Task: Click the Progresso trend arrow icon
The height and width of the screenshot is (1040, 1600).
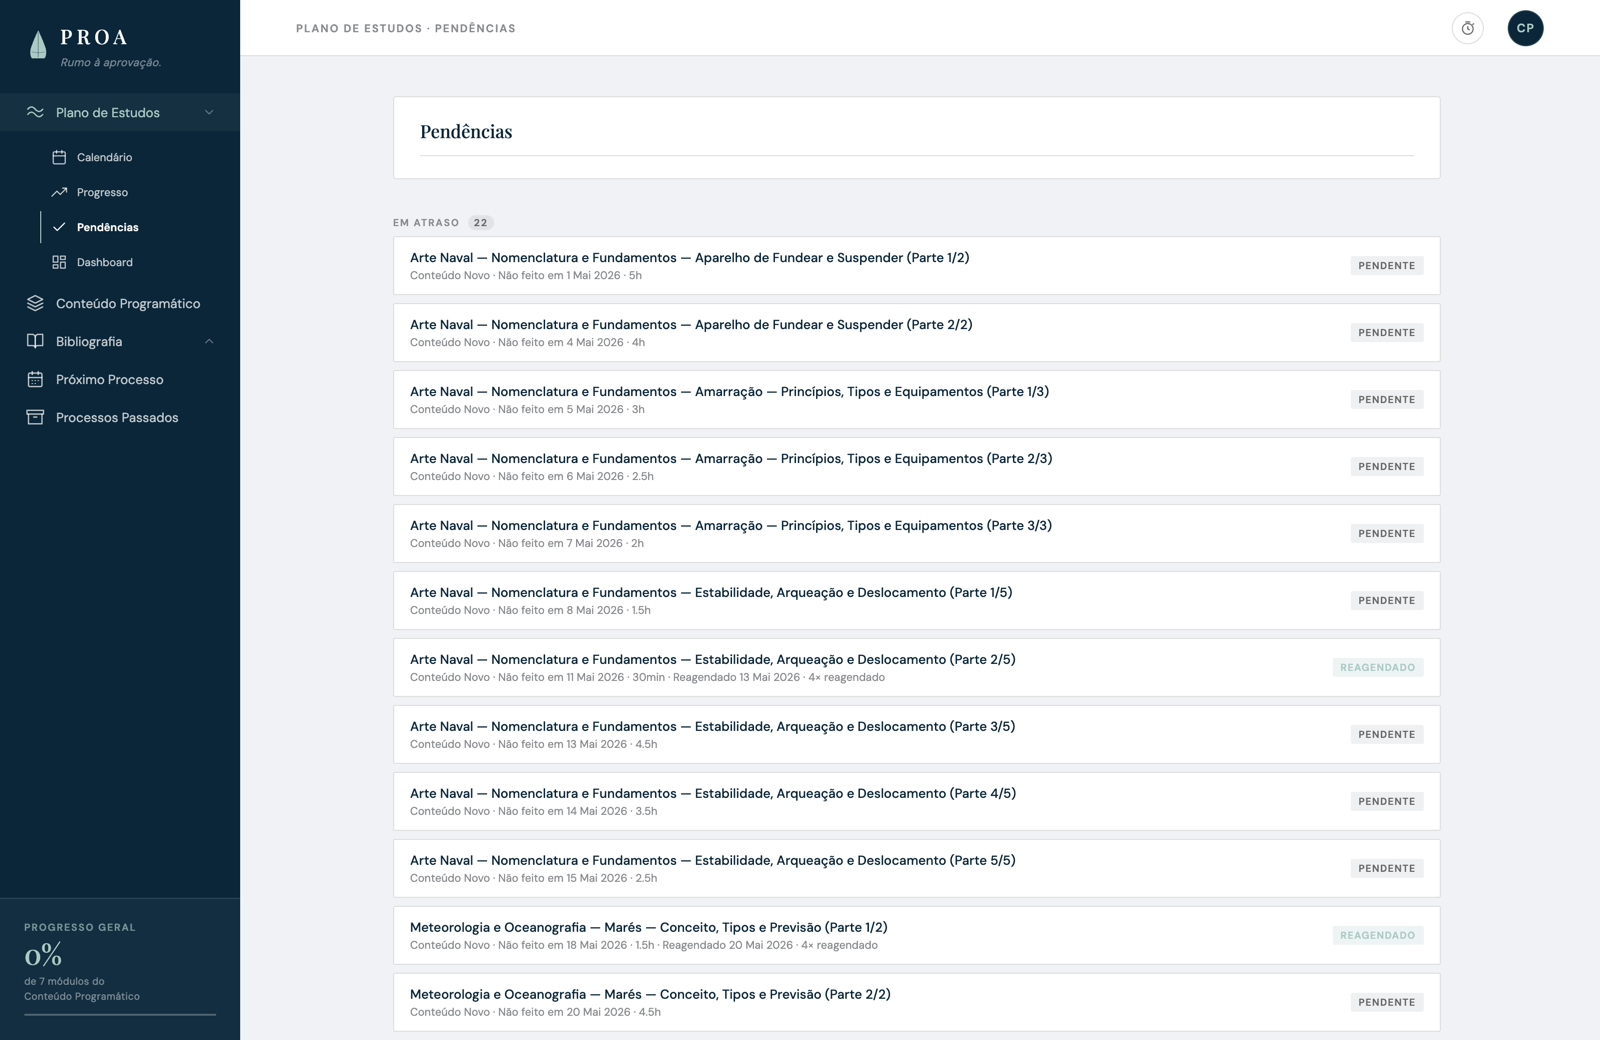Action: 59,192
